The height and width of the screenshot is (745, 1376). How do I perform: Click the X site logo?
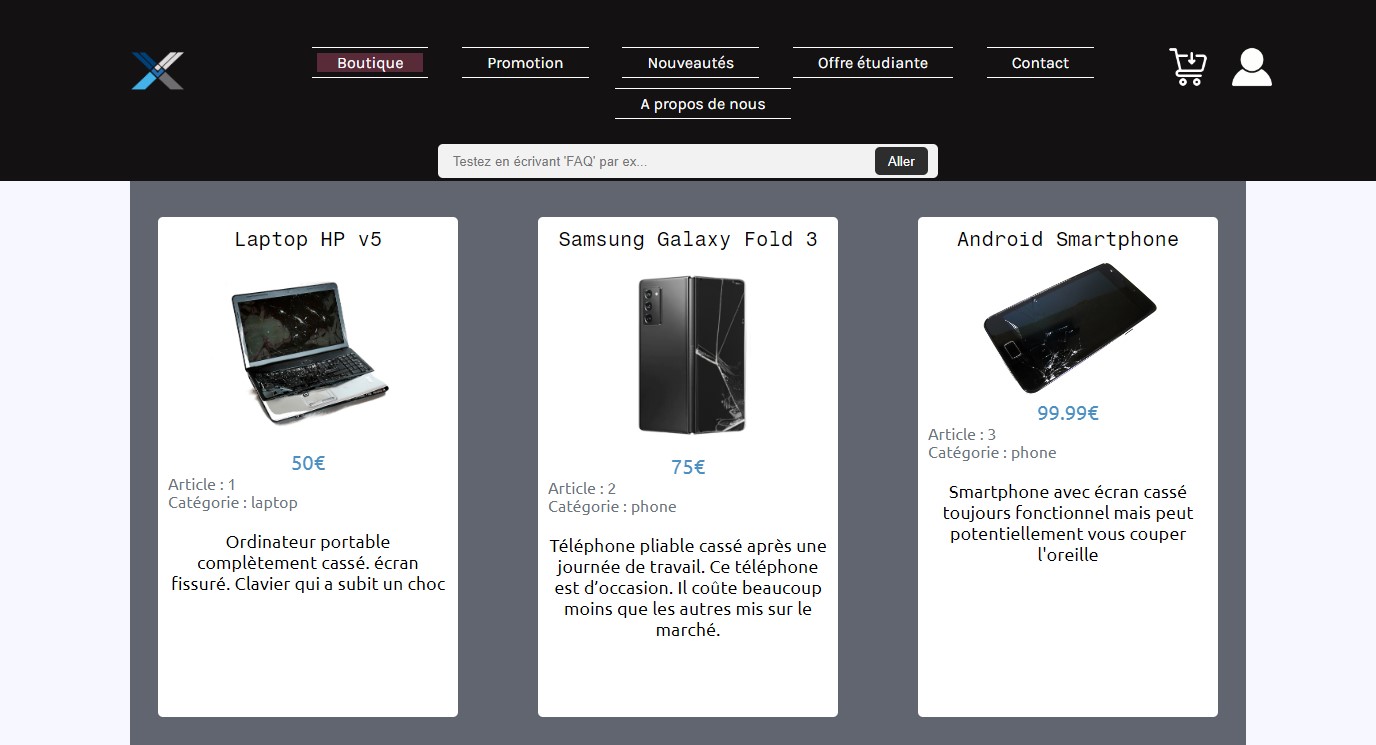coord(158,70)
